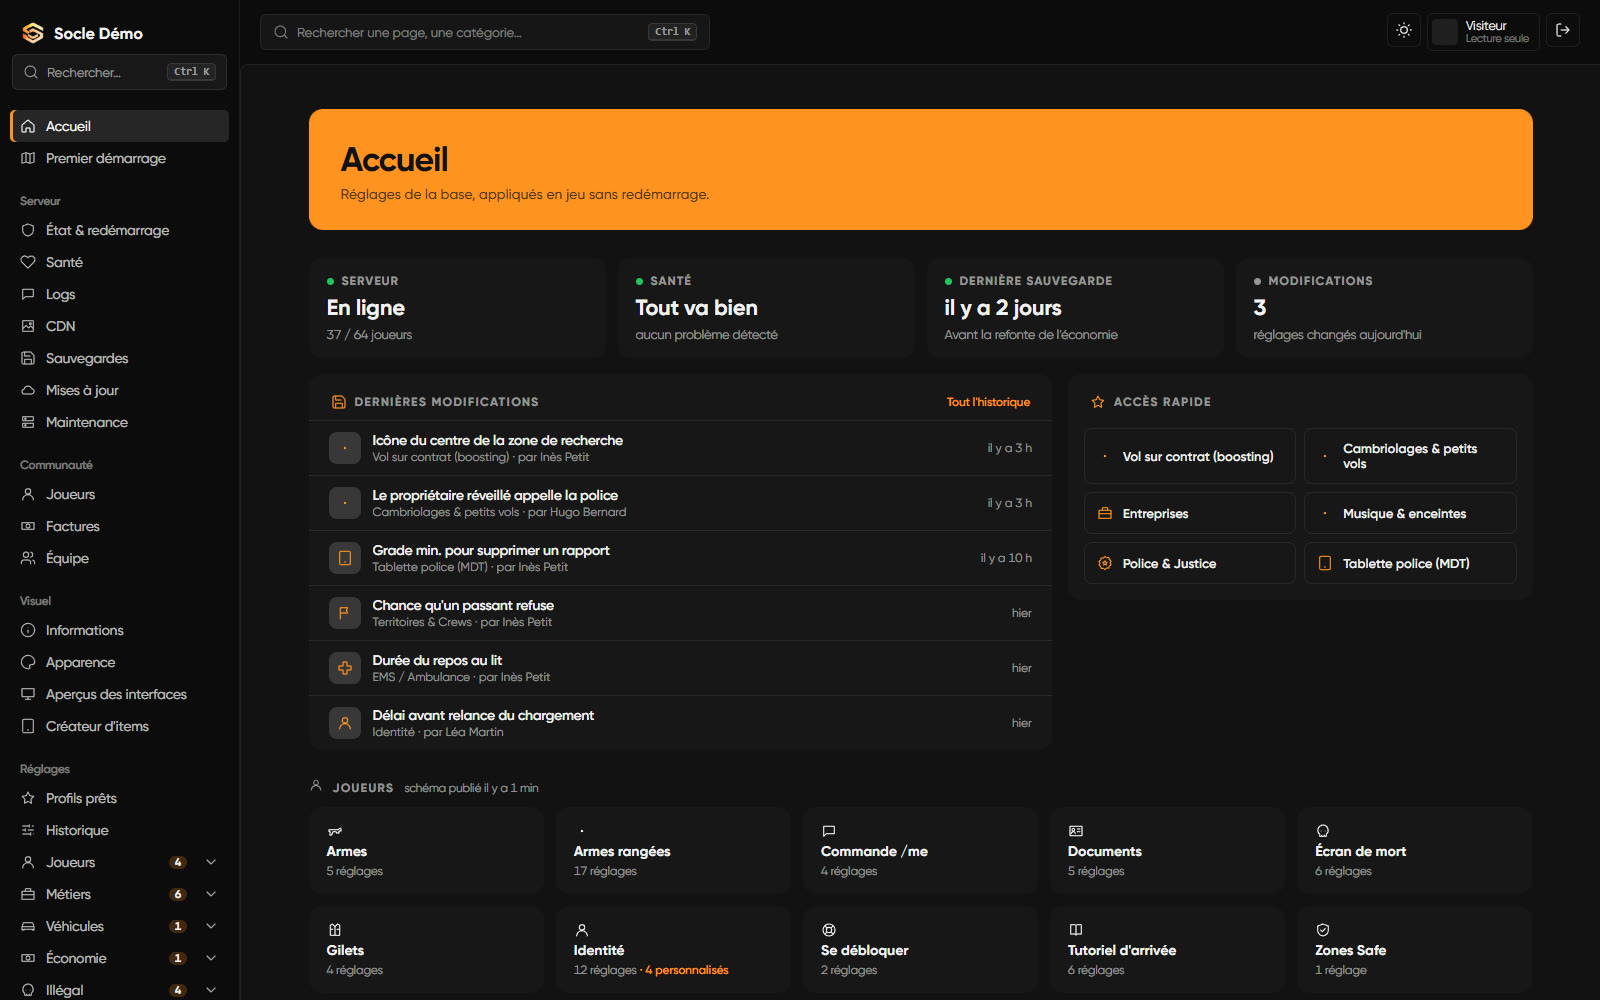Click the Factures icon in sidebar
This screenshot has height=1000, width=1600.
click(x=28, y=526)
